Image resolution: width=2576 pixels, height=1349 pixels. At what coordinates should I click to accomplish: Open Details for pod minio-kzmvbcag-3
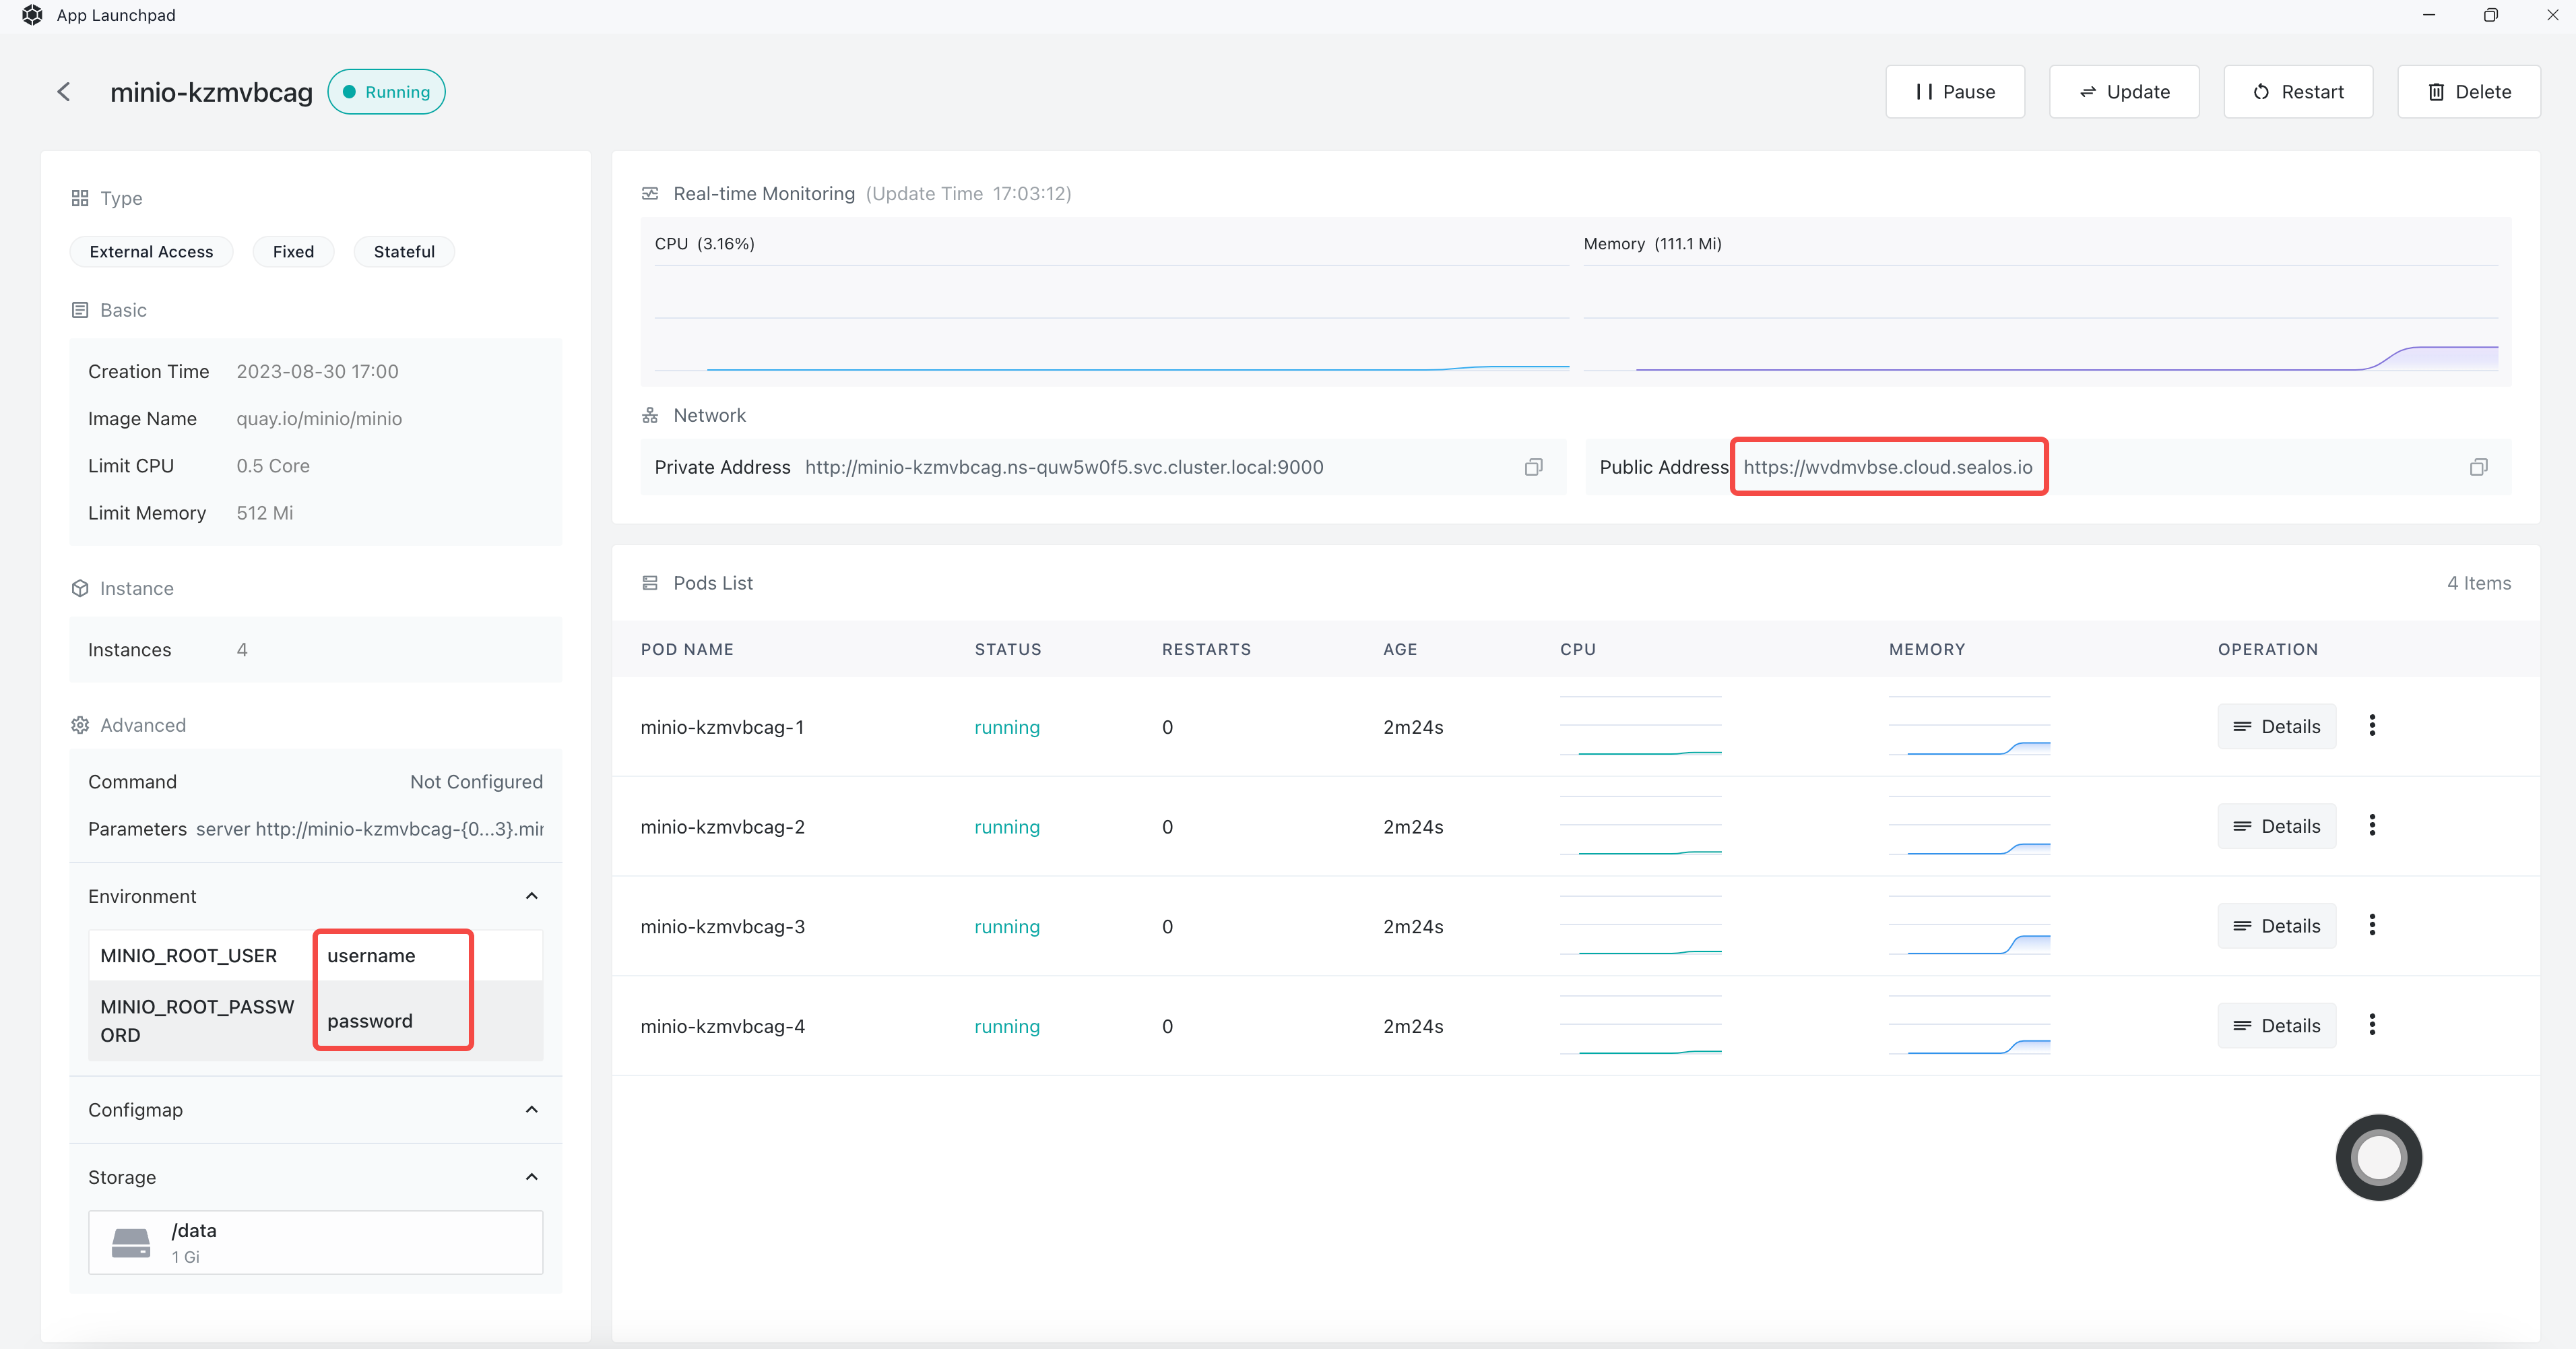pyautogui.click(x=2276, y=926)
